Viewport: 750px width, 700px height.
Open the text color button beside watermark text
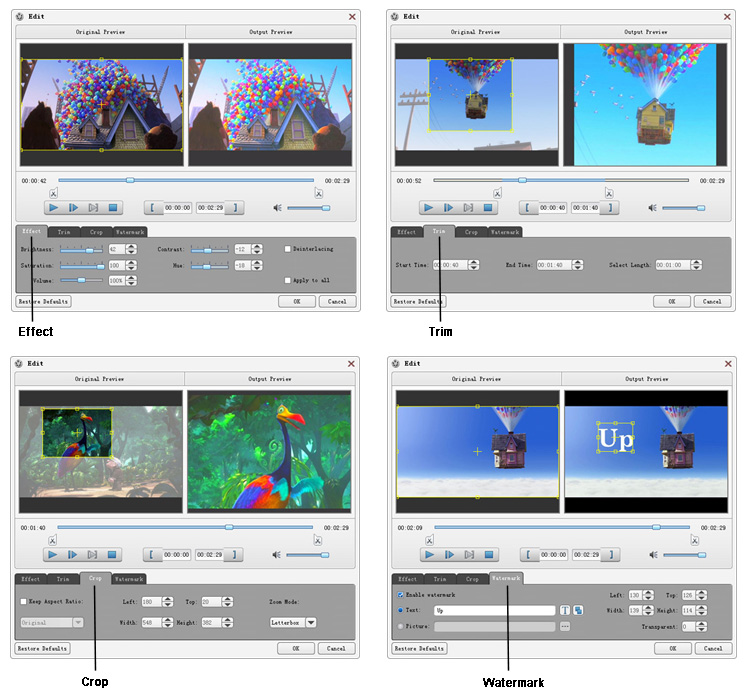(578, 610)
